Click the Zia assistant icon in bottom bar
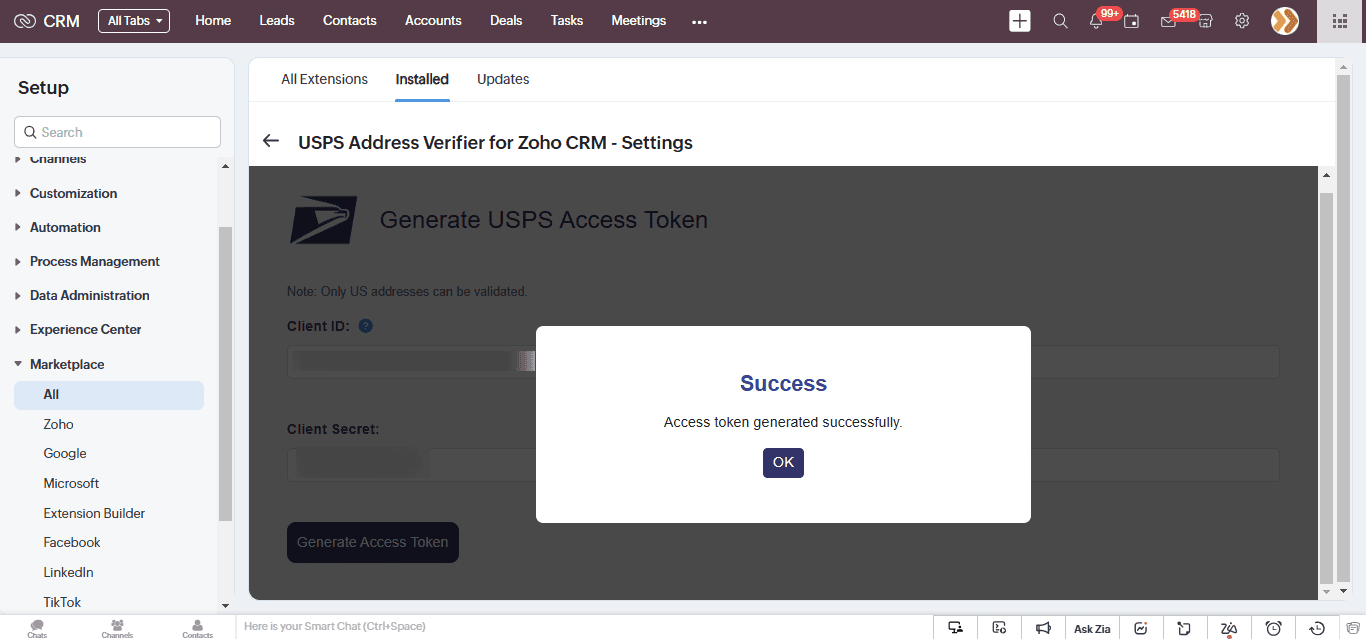The width and height of the screenshot is (1366, 639). (x=1229, y=628)
